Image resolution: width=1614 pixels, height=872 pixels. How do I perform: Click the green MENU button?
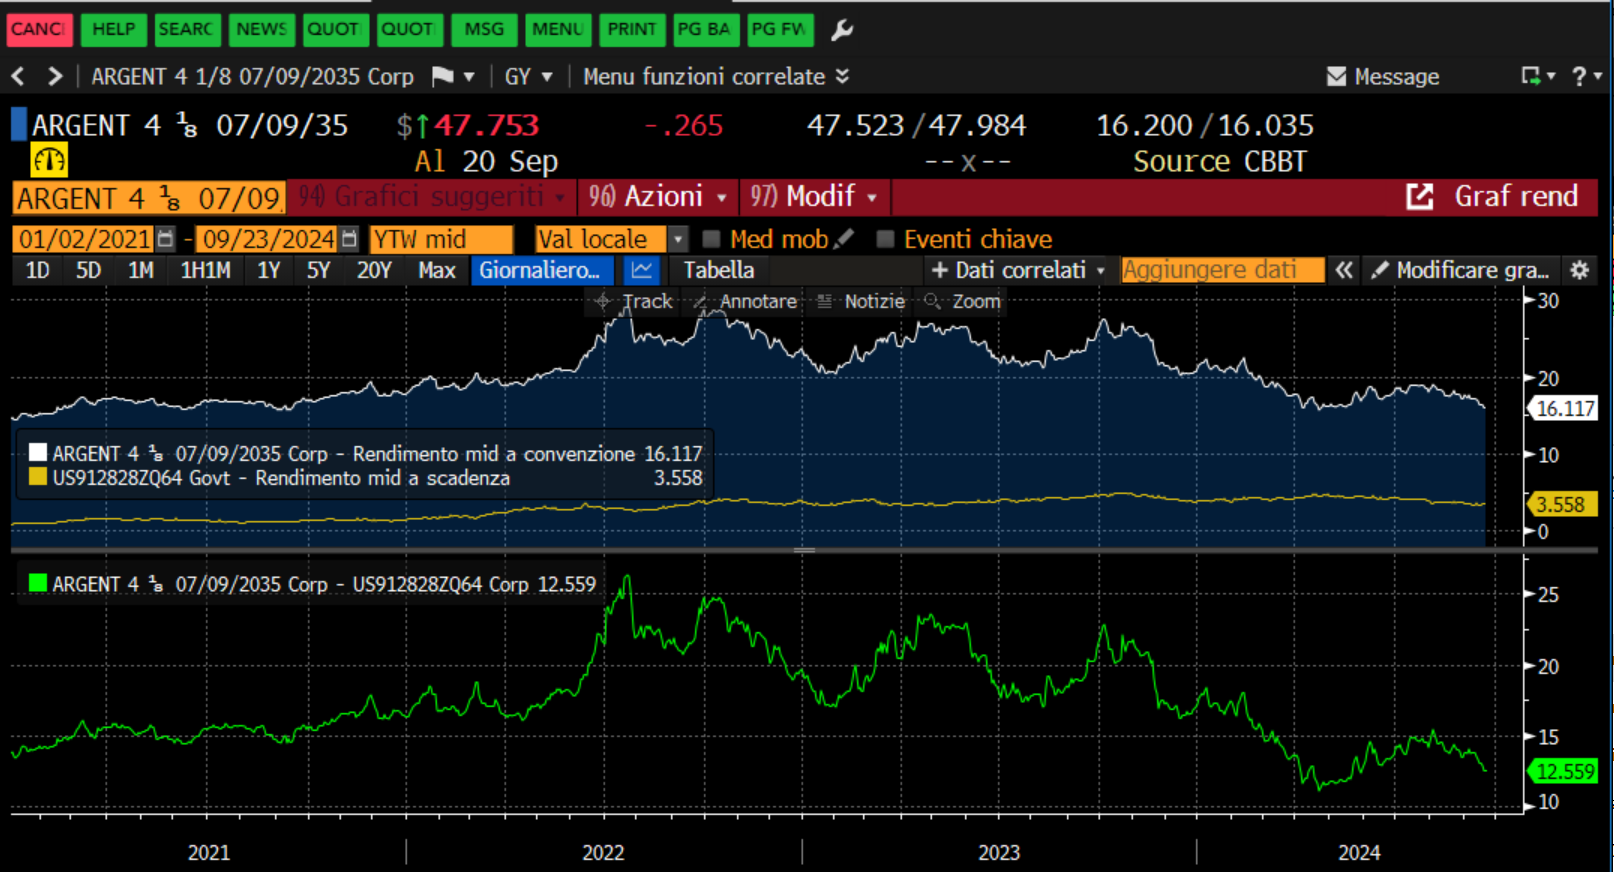(558, 29)
